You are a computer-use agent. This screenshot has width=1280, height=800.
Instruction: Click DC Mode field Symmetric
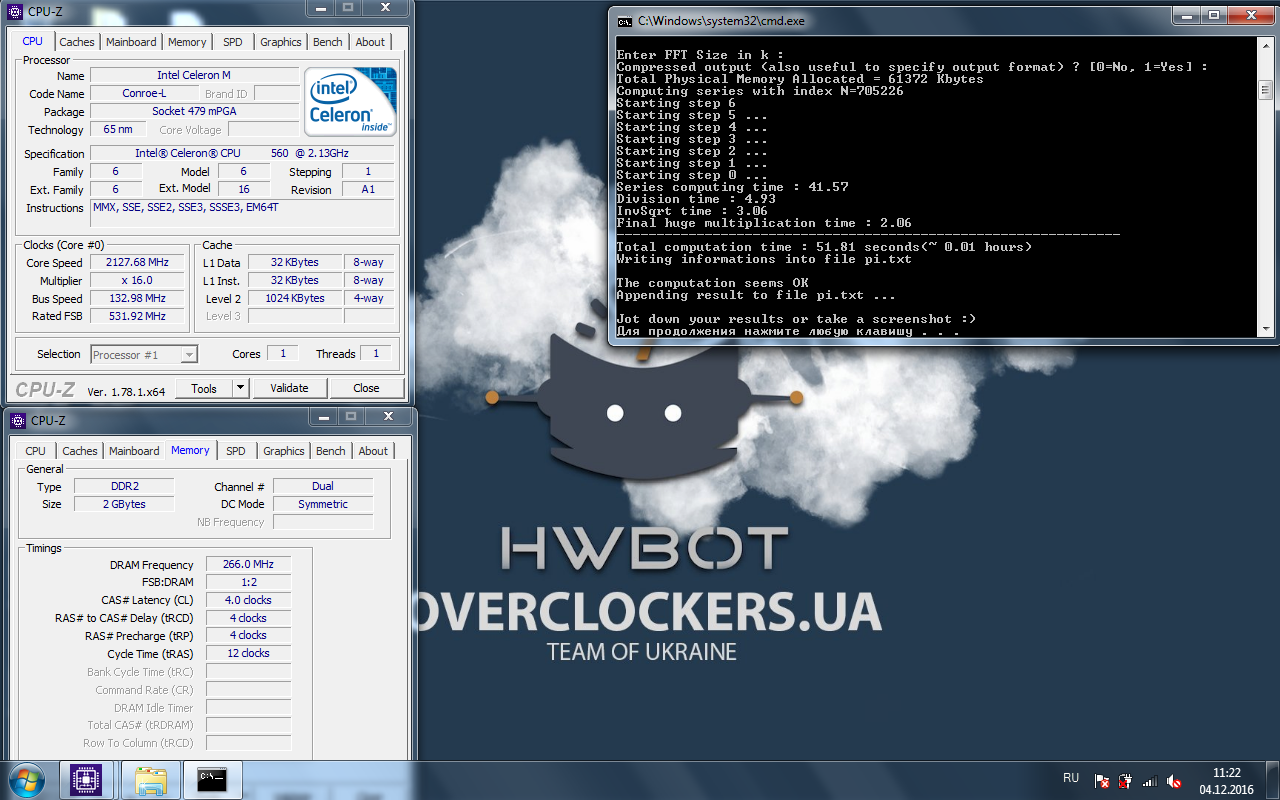(323, 504)
